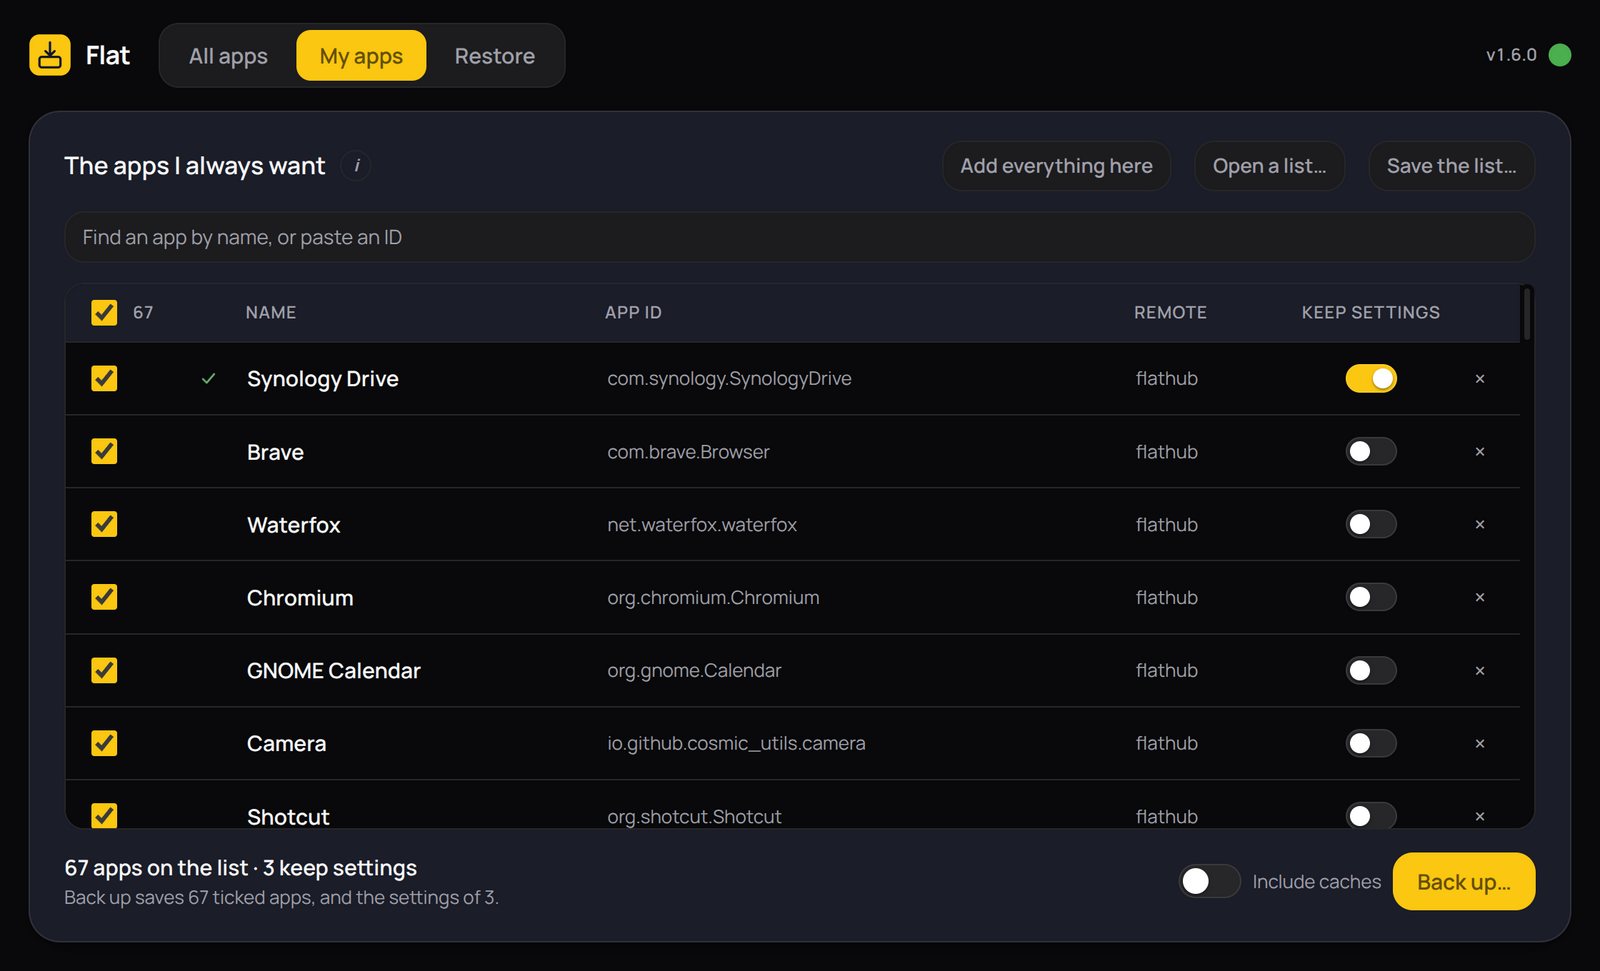Untick the Camera checkbox
Screen dimensions: 1600x971
click(104, 743)
